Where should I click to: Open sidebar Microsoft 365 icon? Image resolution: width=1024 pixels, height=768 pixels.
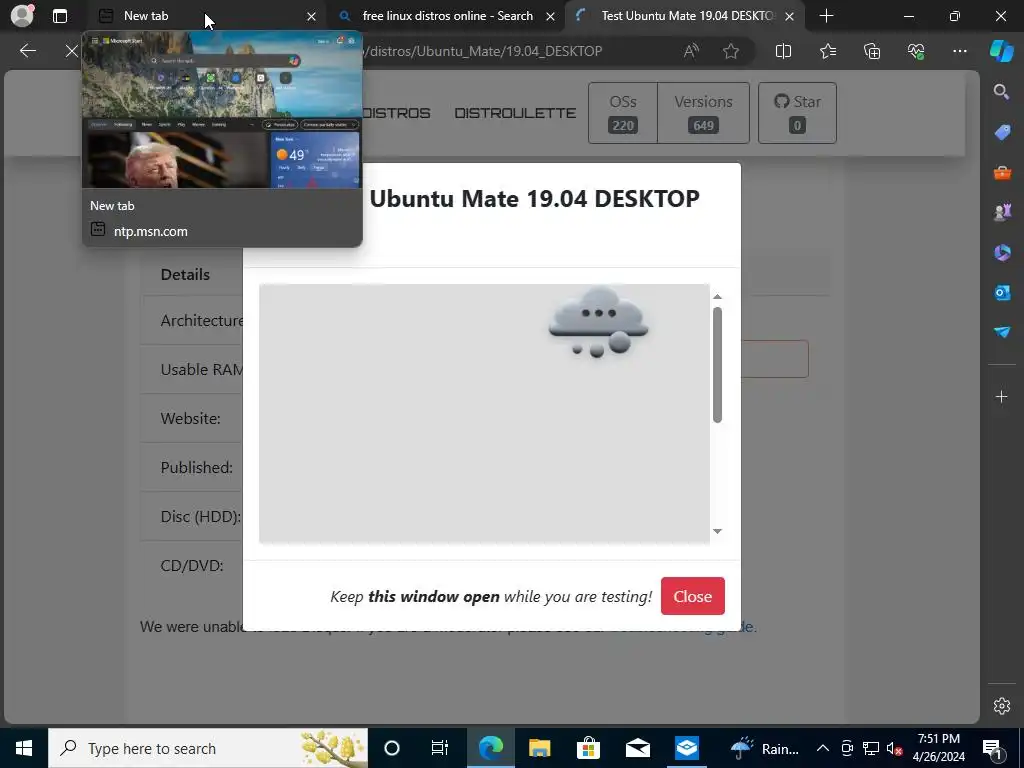[1002, 252]
